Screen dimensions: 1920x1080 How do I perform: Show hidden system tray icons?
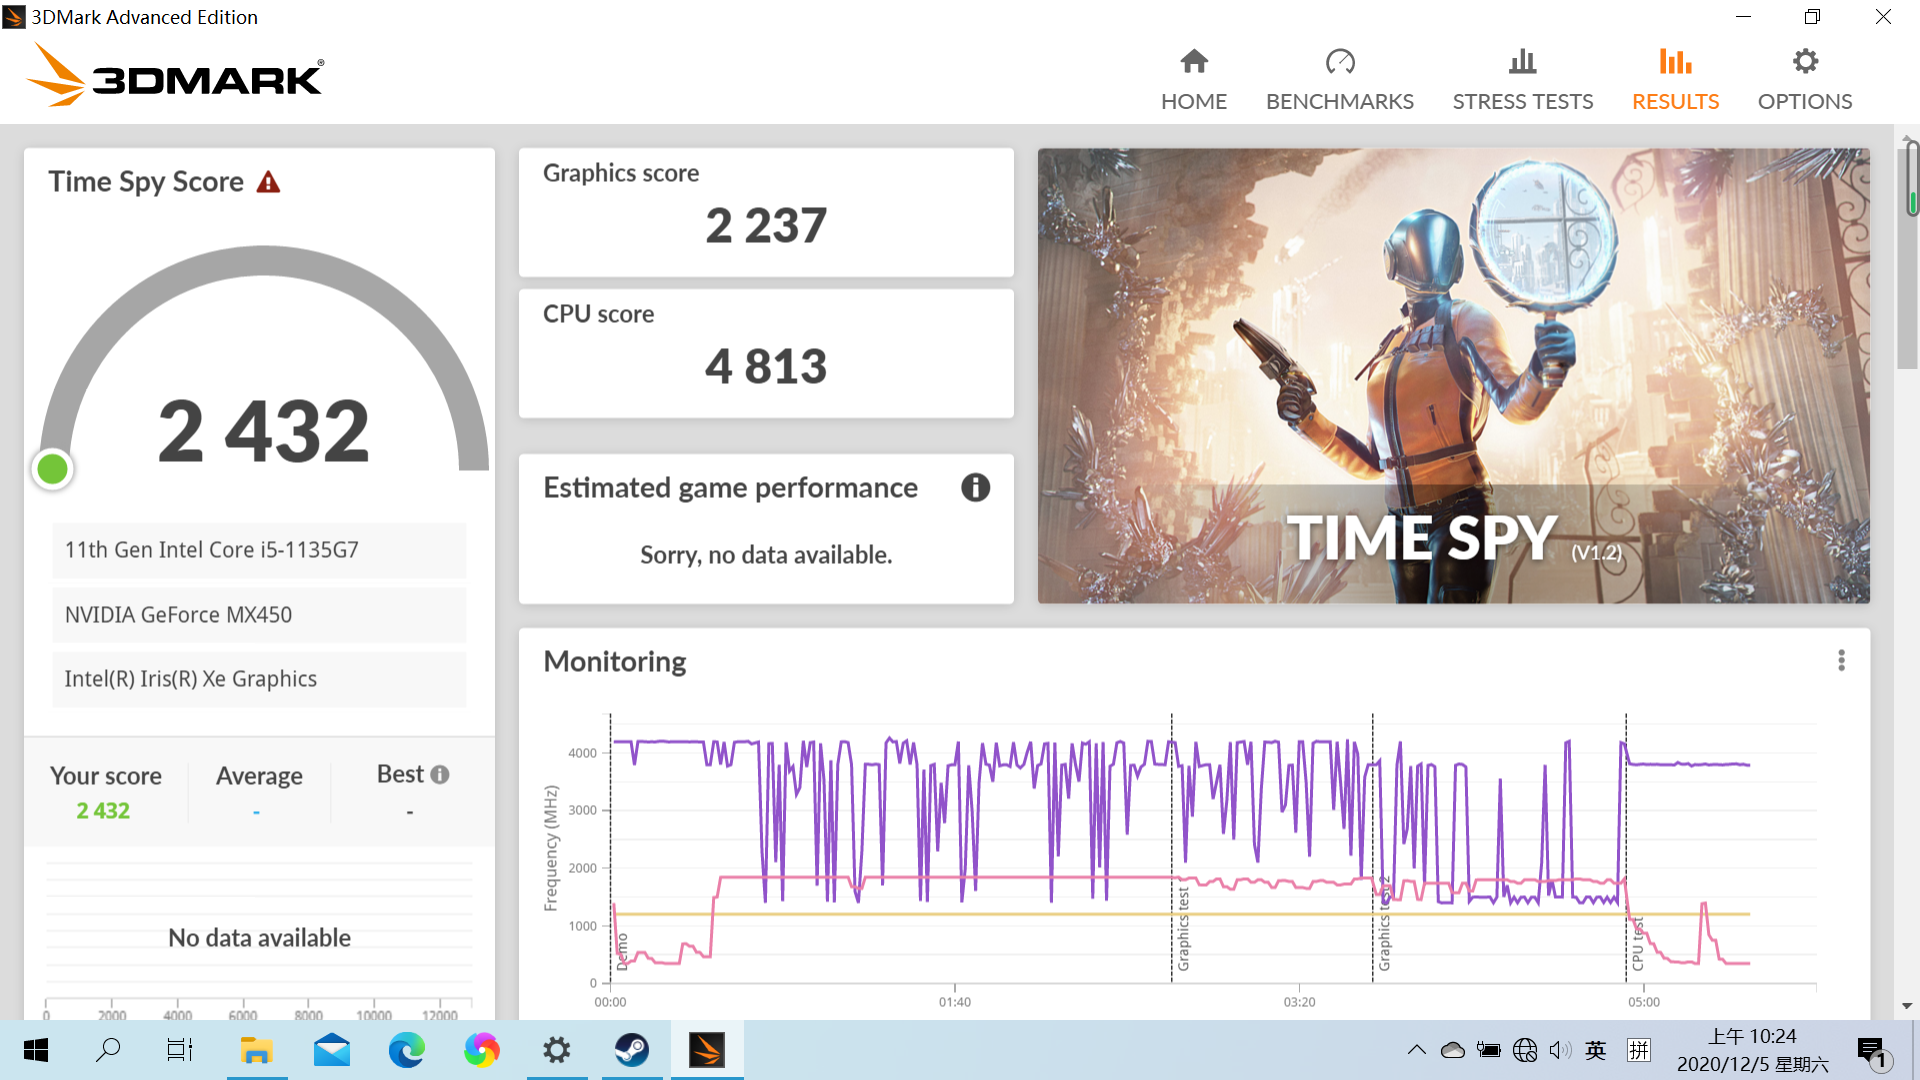(x=1416, y=1050)
